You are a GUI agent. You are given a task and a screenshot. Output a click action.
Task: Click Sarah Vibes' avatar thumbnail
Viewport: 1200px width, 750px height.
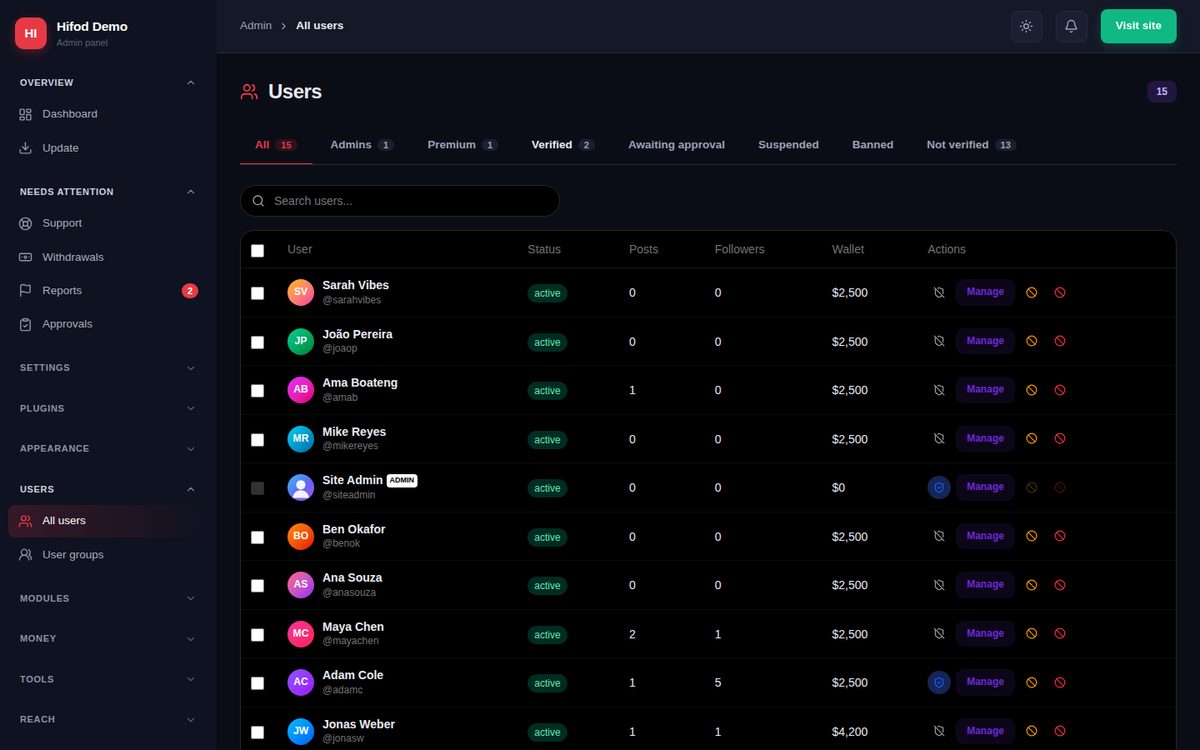[301, 293]
